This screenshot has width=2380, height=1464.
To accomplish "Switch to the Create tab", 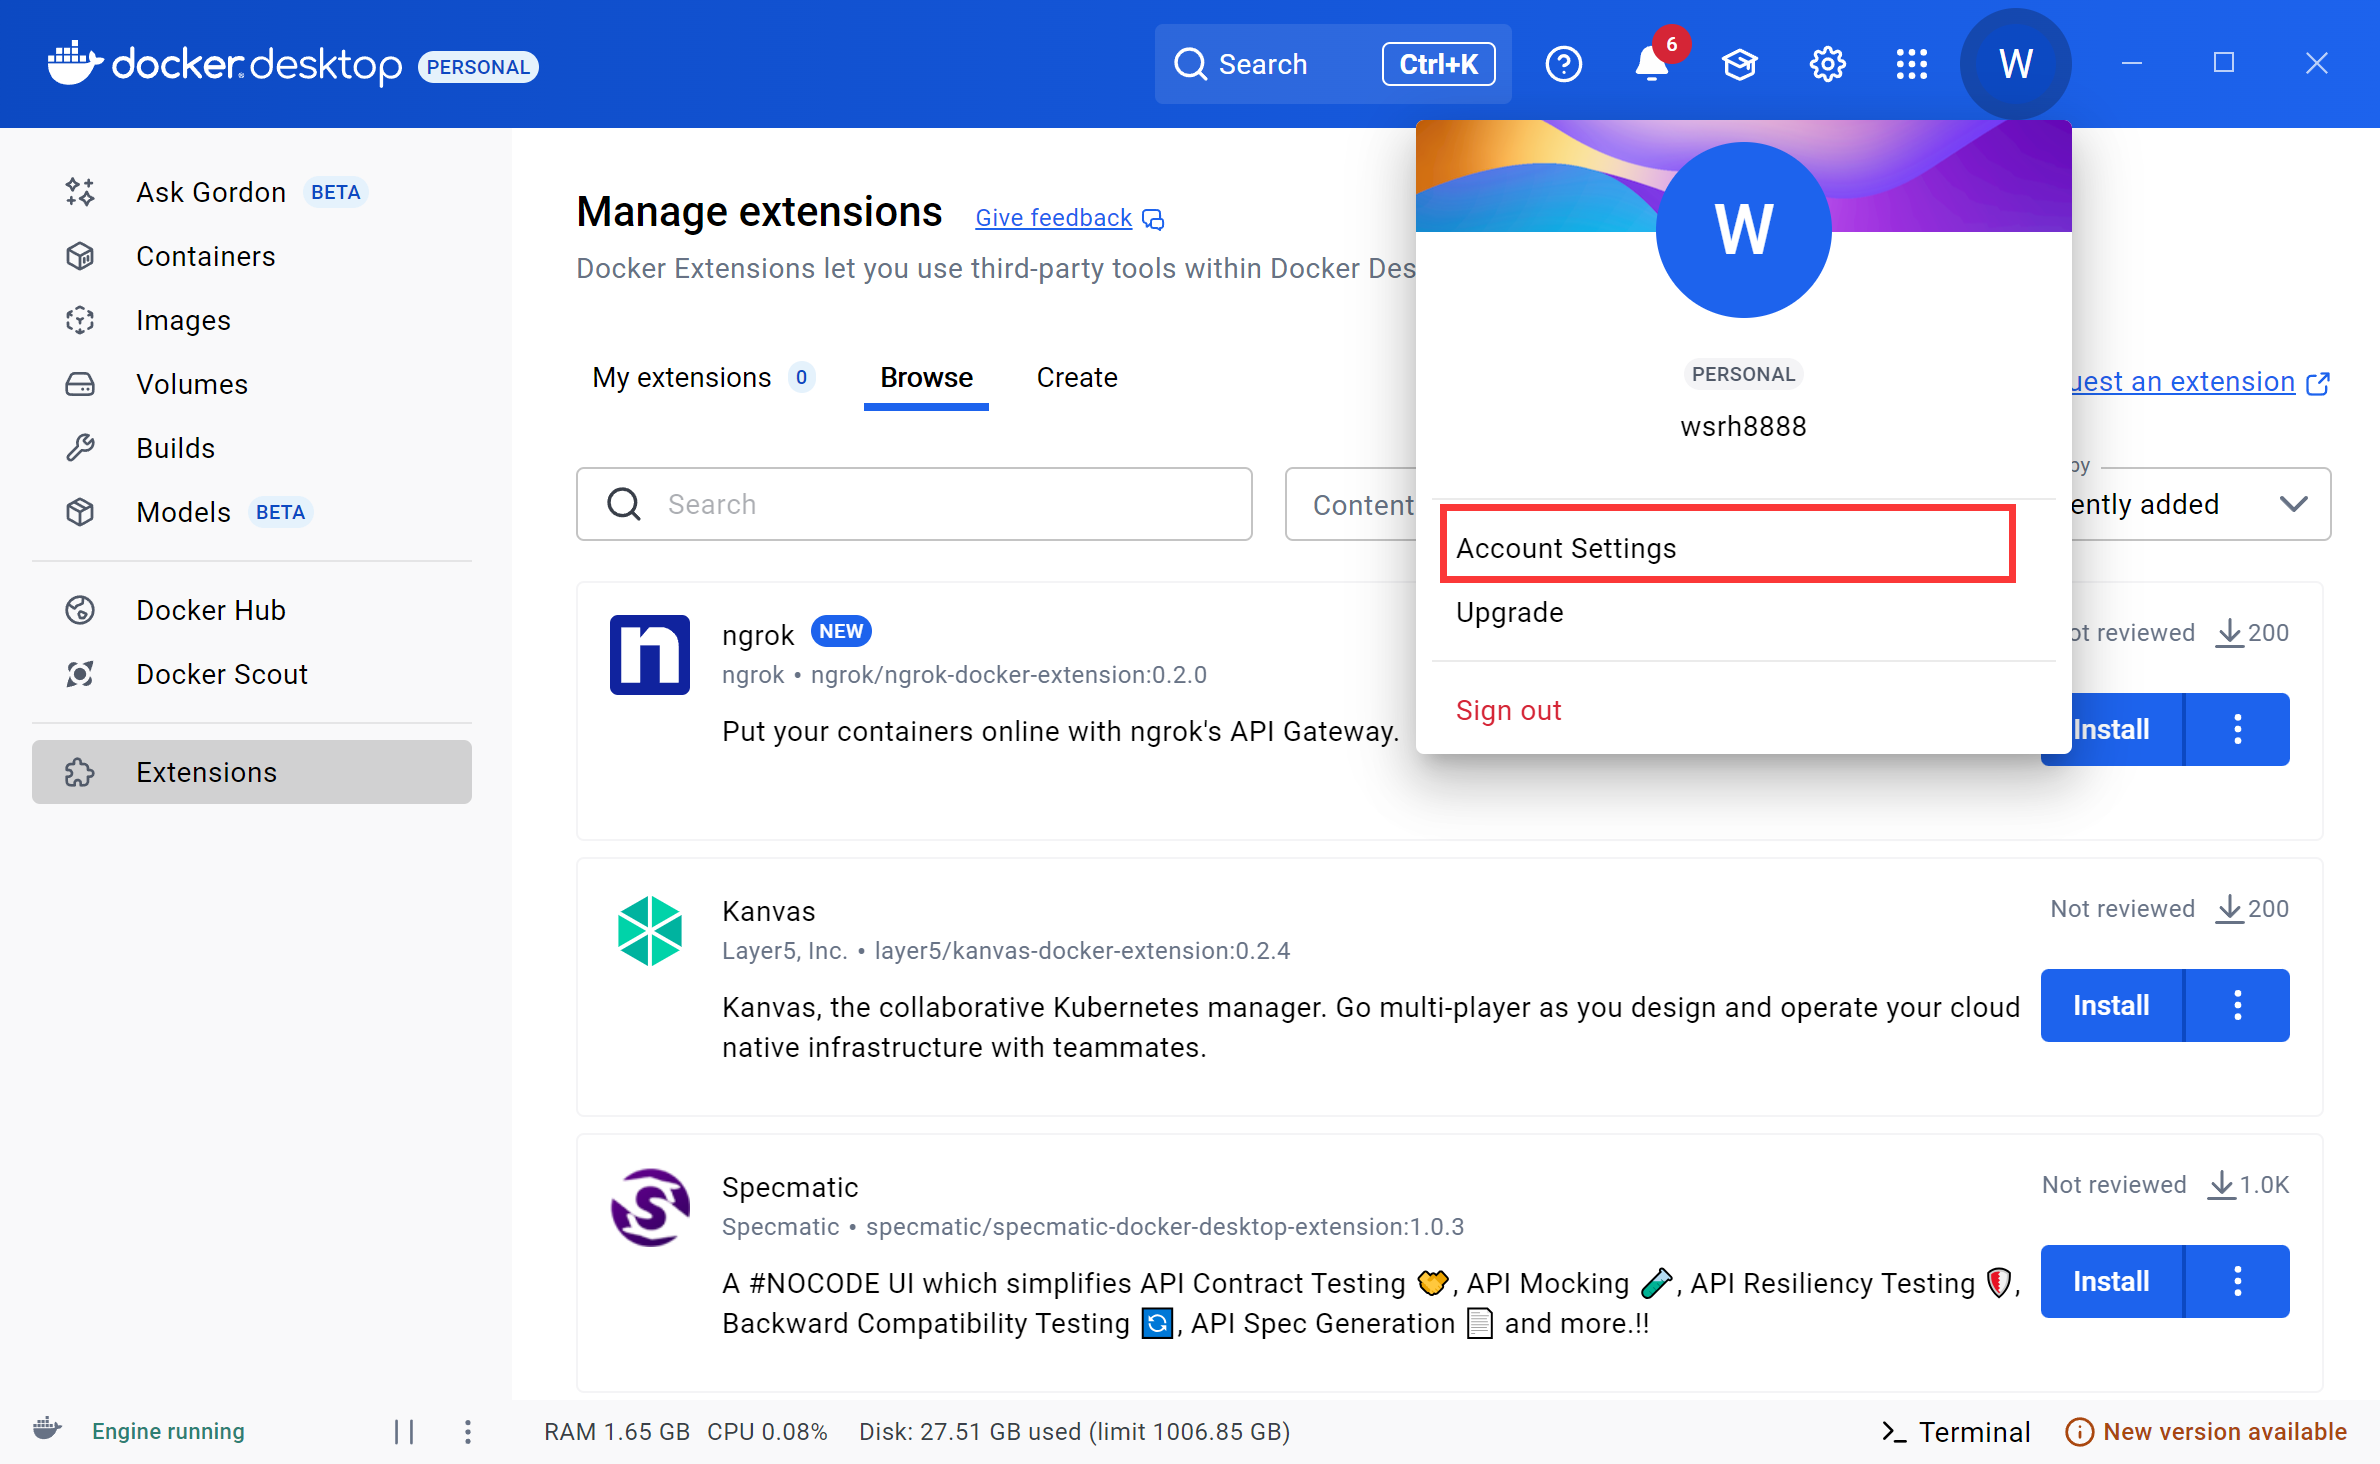I will [x=1076, y=377].
